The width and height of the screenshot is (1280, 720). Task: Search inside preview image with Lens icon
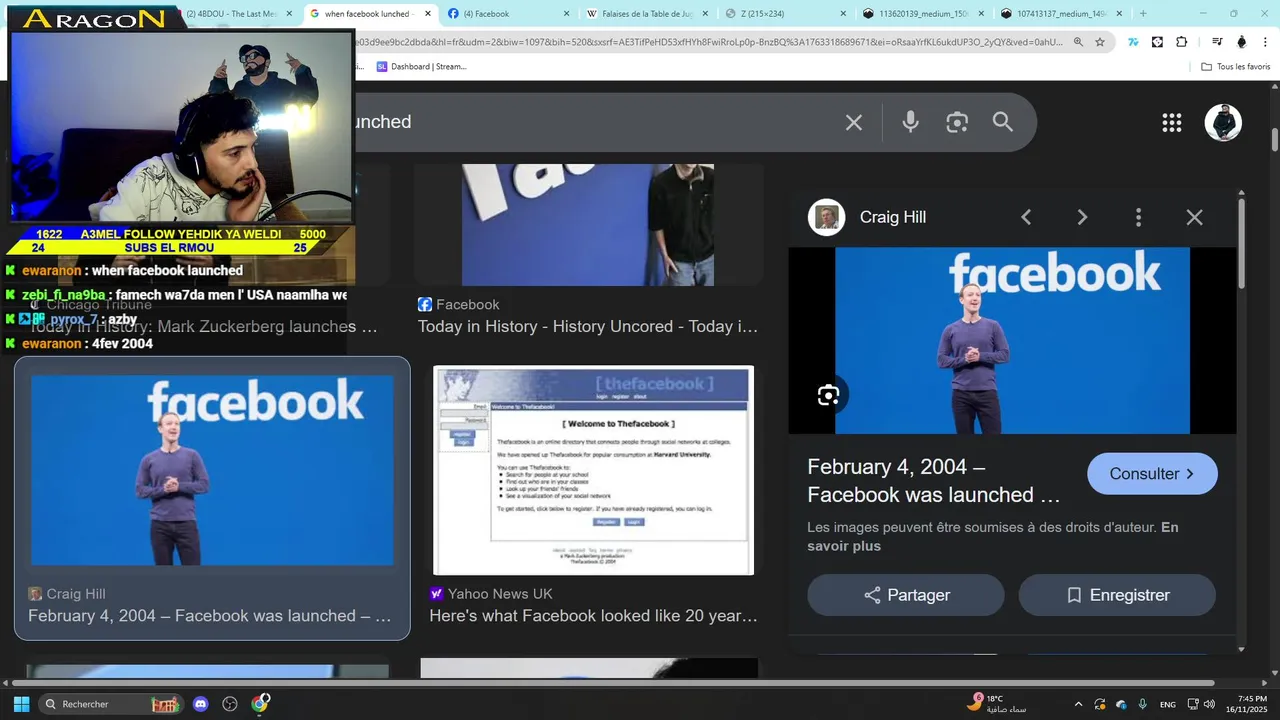(828, 395)
